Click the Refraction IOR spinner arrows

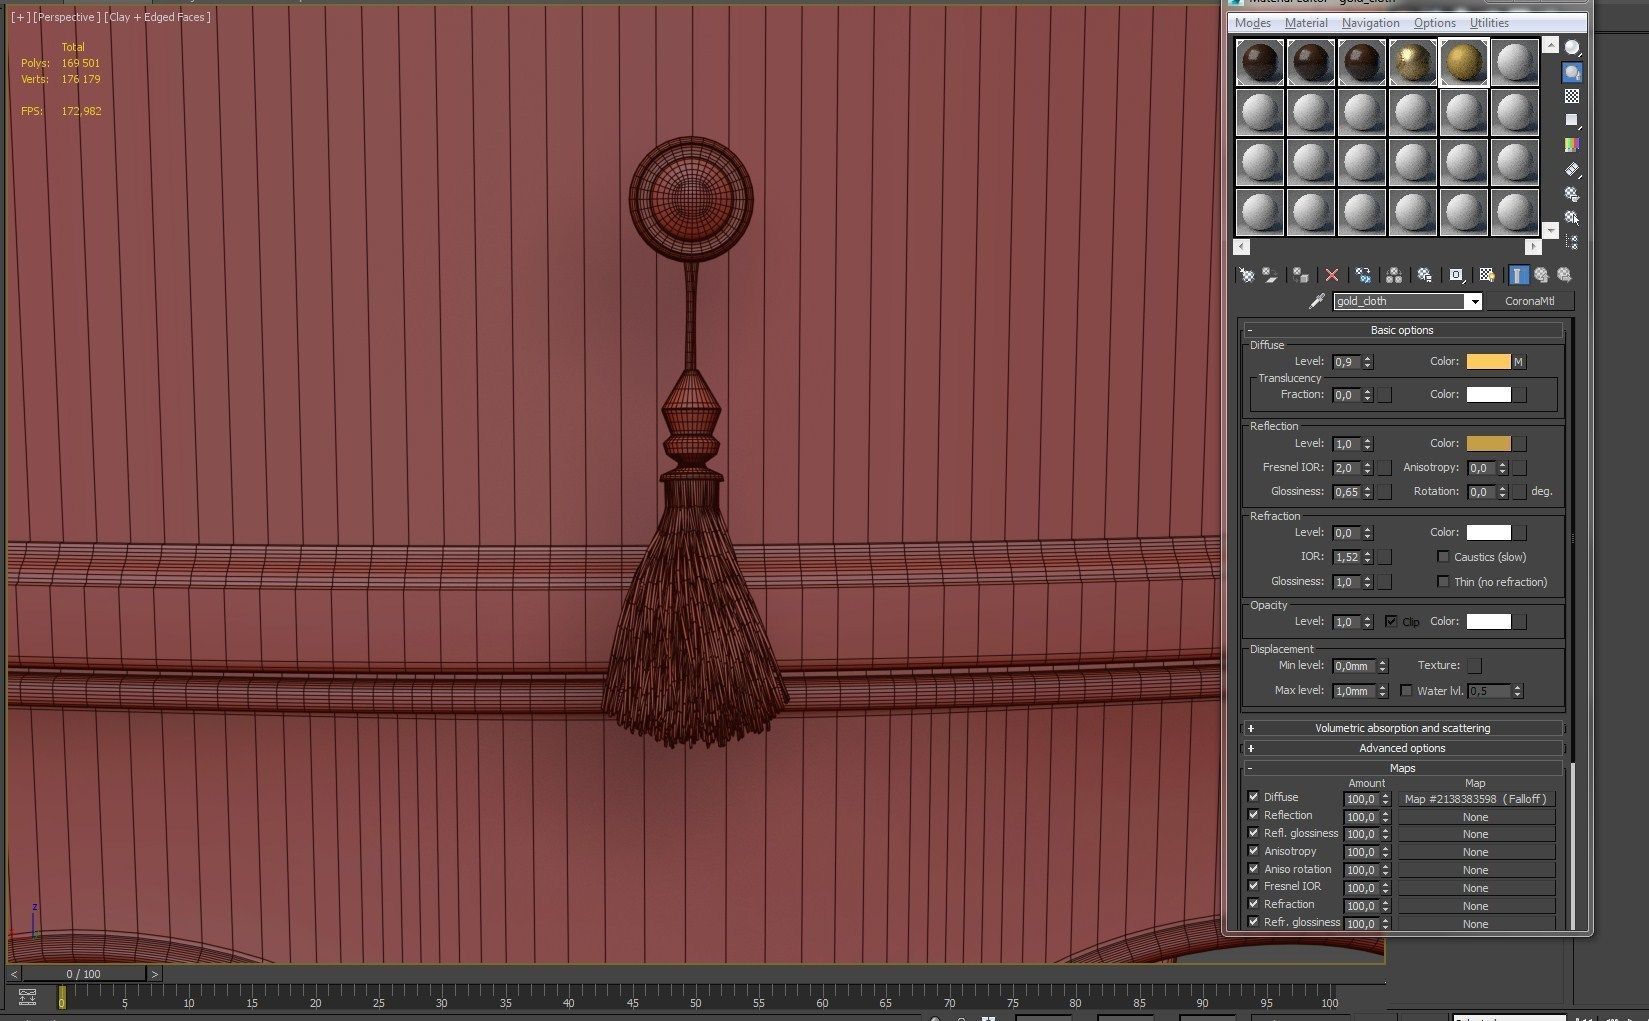1368,557
